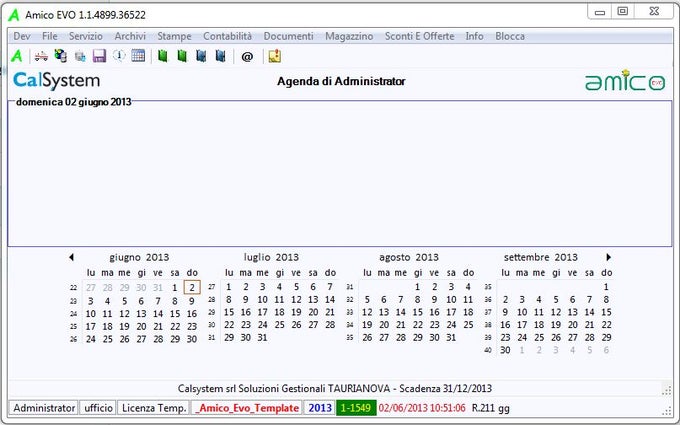Click the agosto 2013 month header
This screenshot has width=680, height=425.
click(x=409, y=257)
